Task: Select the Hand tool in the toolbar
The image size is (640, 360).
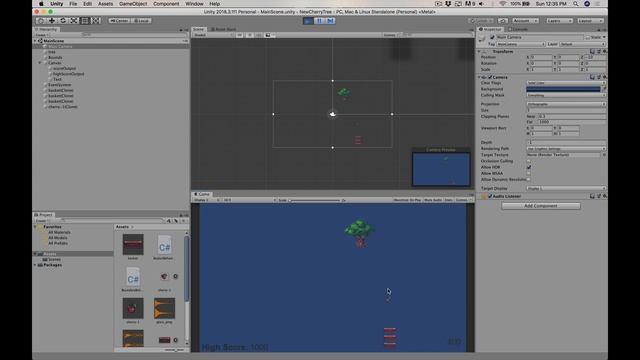Action: click(x=41, y=20)
